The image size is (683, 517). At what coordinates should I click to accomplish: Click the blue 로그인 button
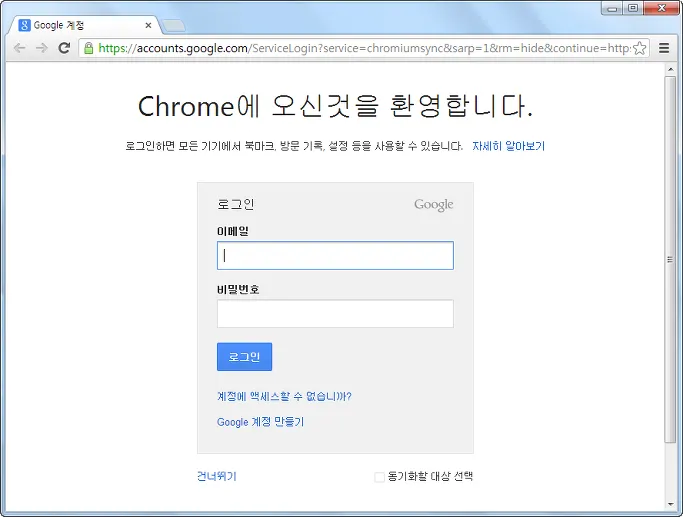pyautogui.click(x=244, y=357)
